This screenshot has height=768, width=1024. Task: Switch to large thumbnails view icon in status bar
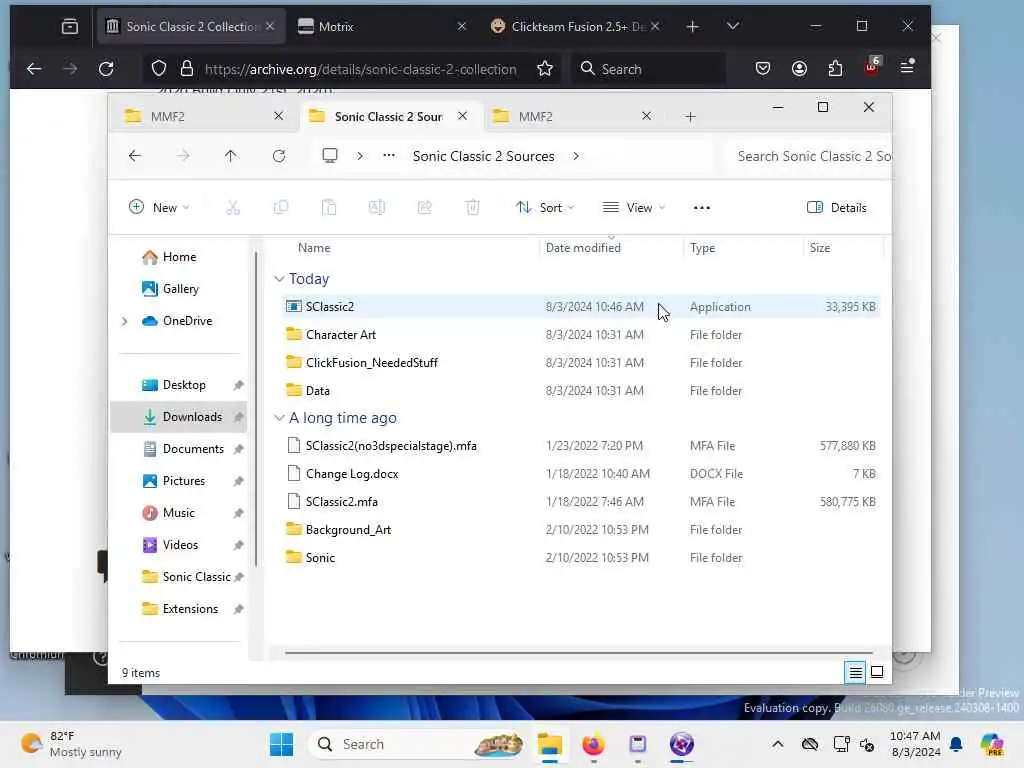point(877,672)
